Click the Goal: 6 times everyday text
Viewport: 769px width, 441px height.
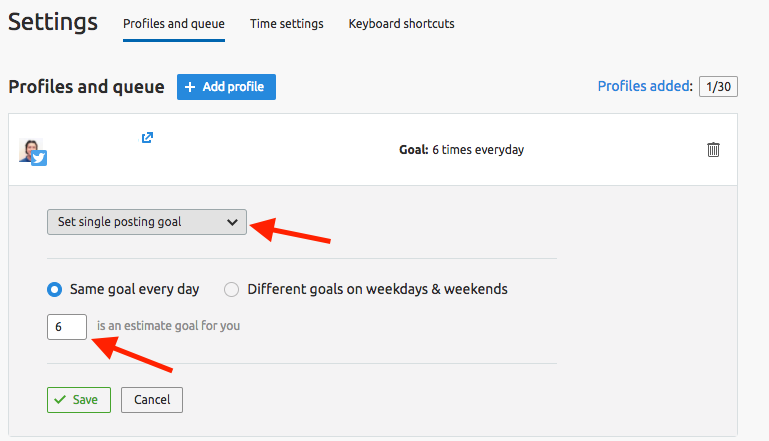(x=461, y=150)
